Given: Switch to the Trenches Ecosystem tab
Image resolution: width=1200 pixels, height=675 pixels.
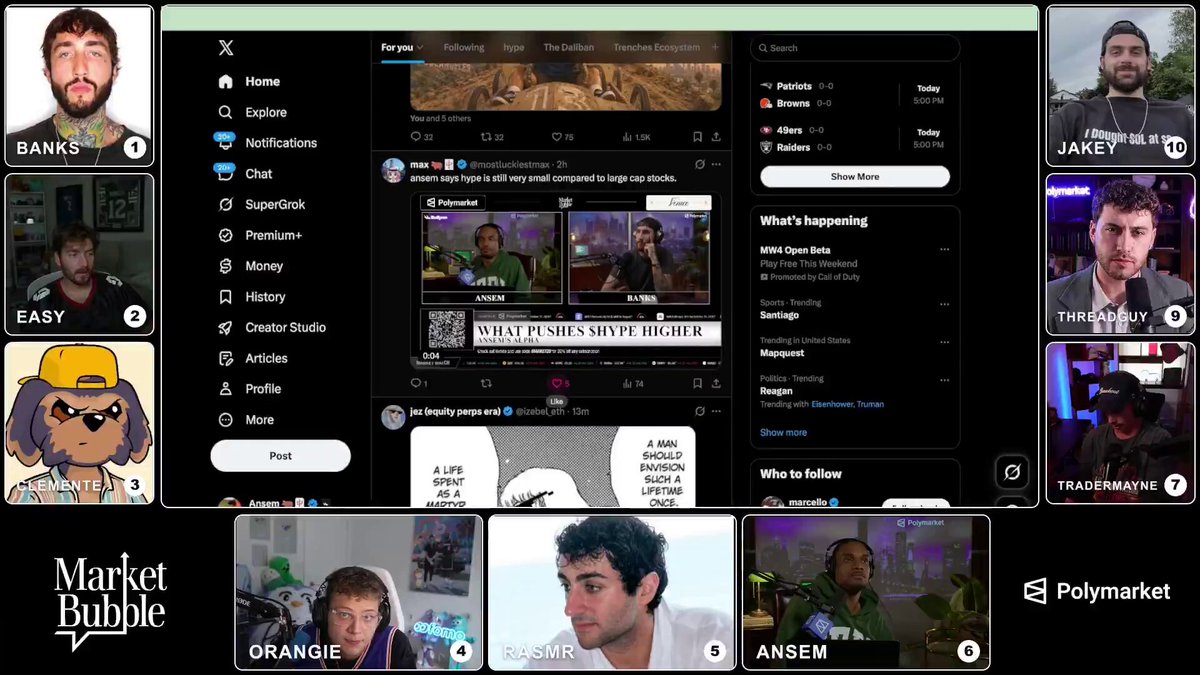Looking at the screenshot, I should 657,47.
